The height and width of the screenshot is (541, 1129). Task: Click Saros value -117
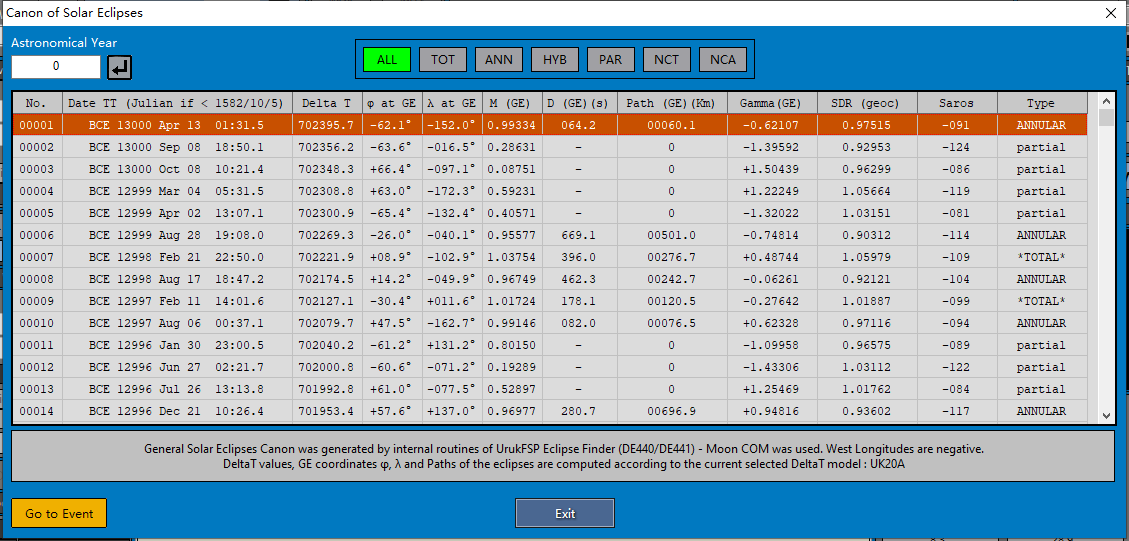tap(958, 411)
